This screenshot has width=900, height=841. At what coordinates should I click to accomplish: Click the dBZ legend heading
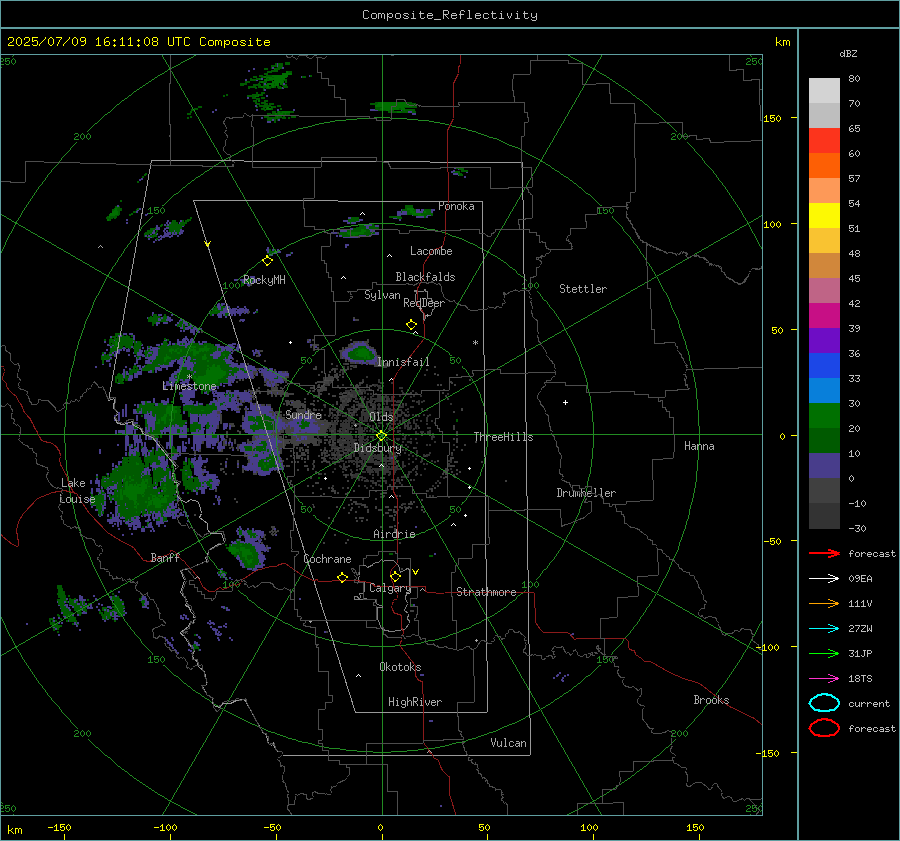pos(848,54)
